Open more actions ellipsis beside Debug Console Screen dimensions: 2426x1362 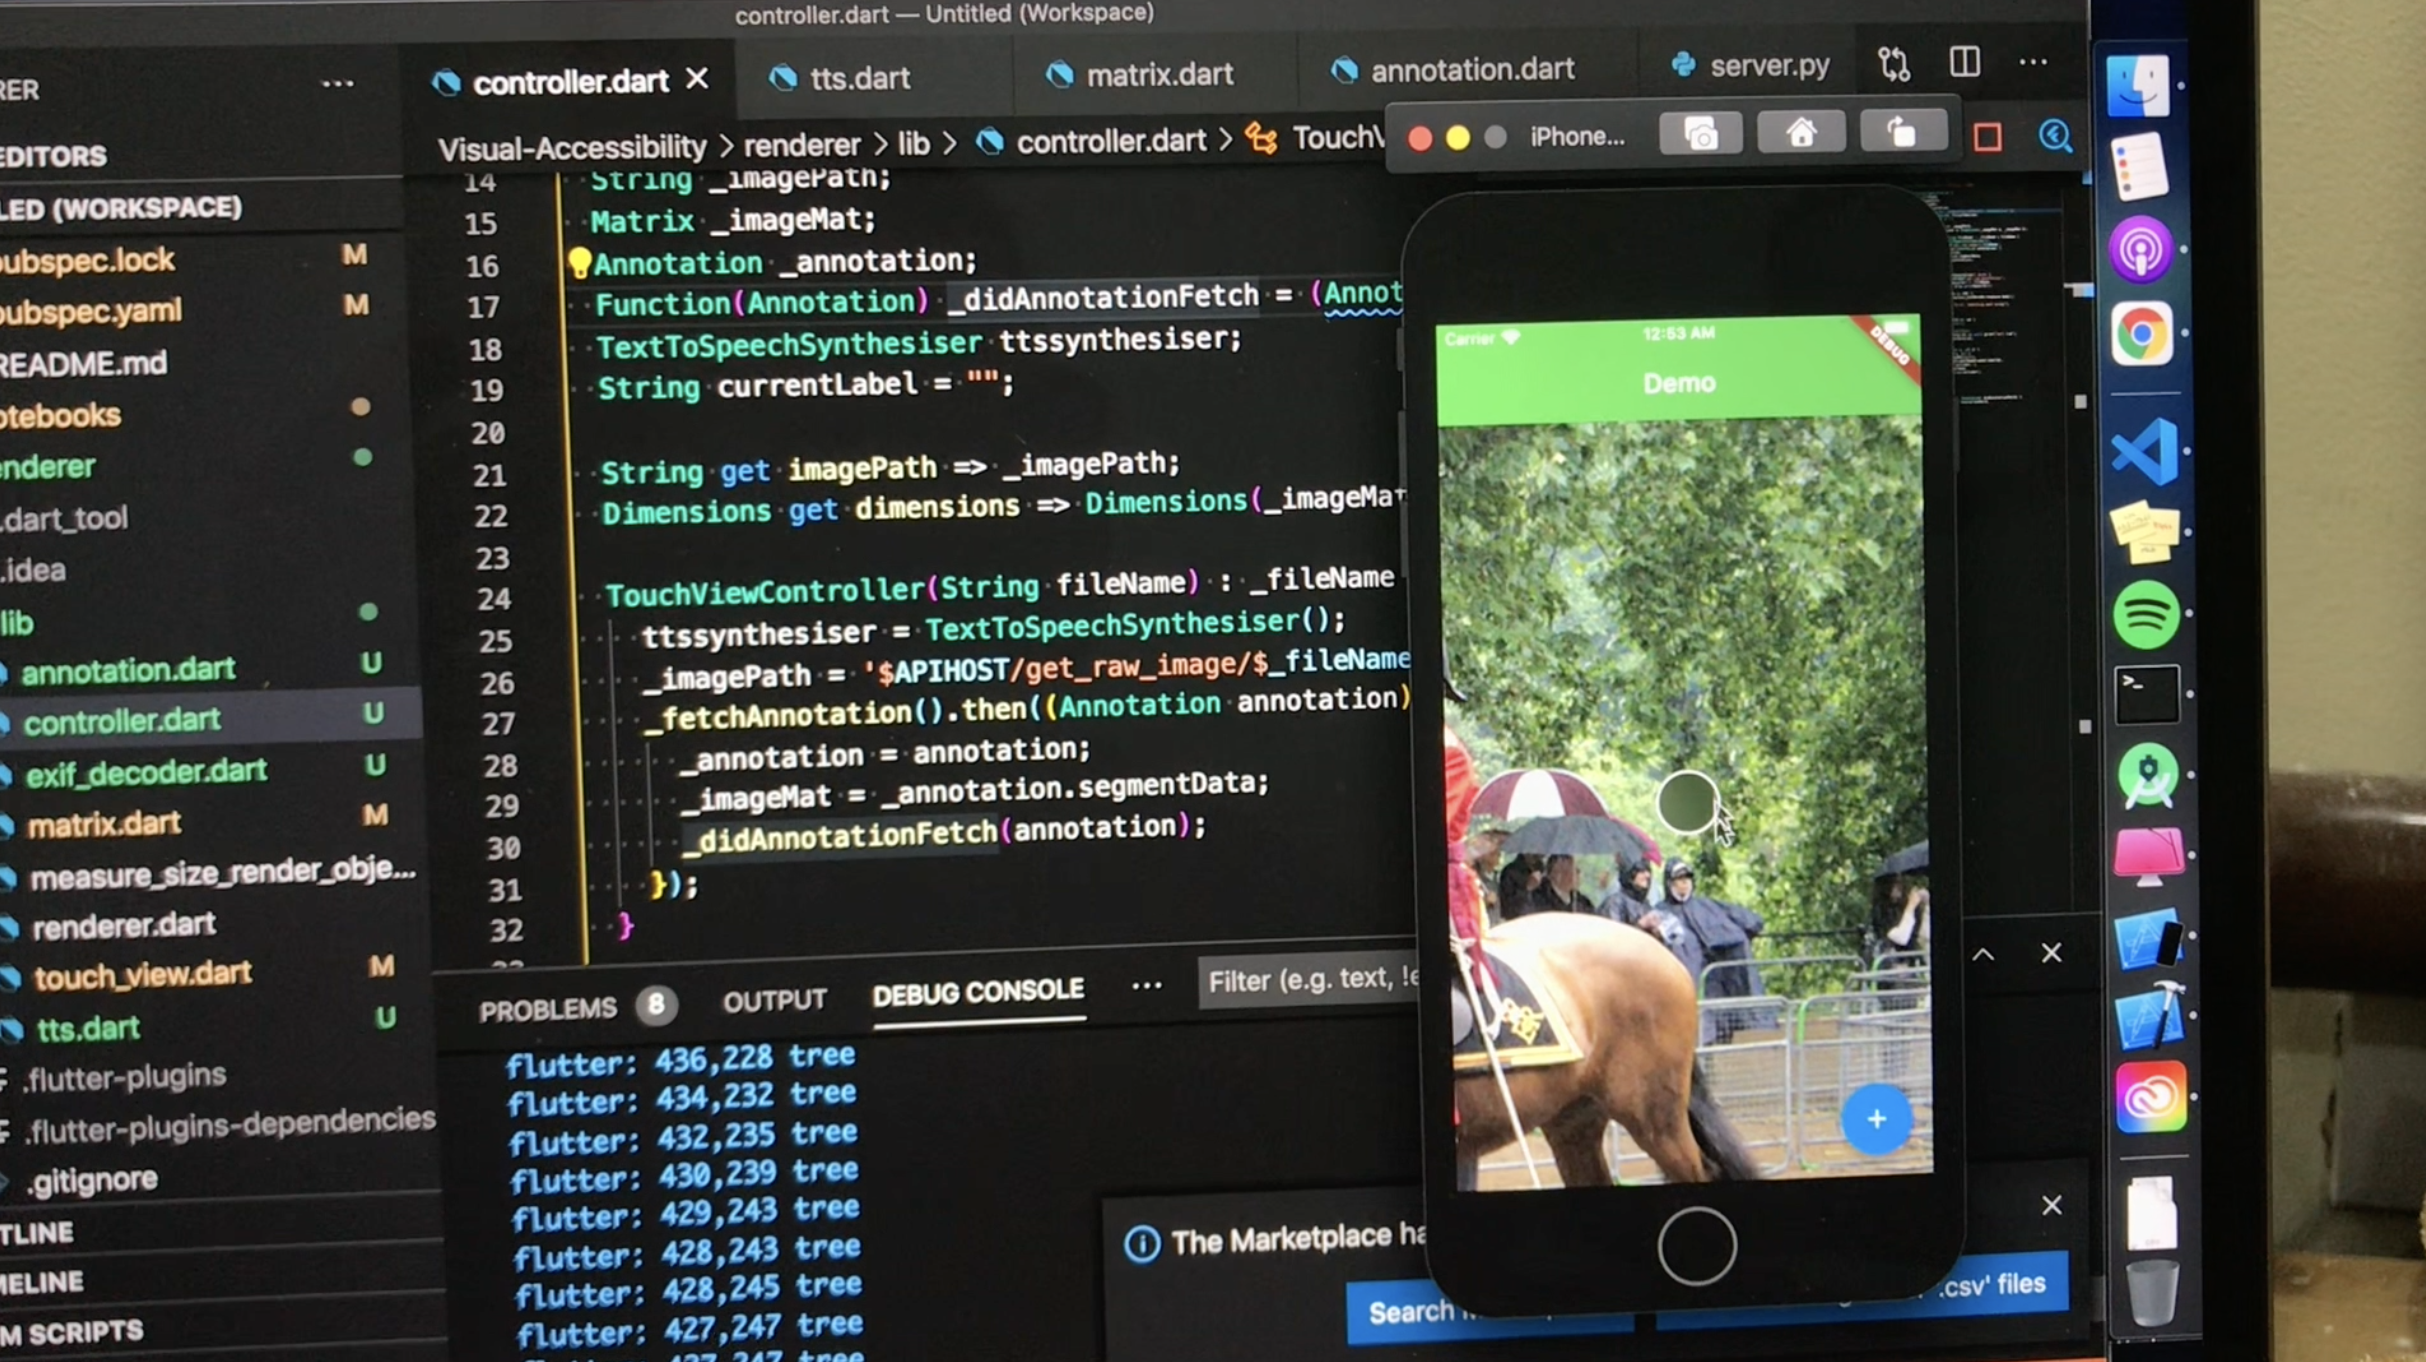tap(1146, 986)
